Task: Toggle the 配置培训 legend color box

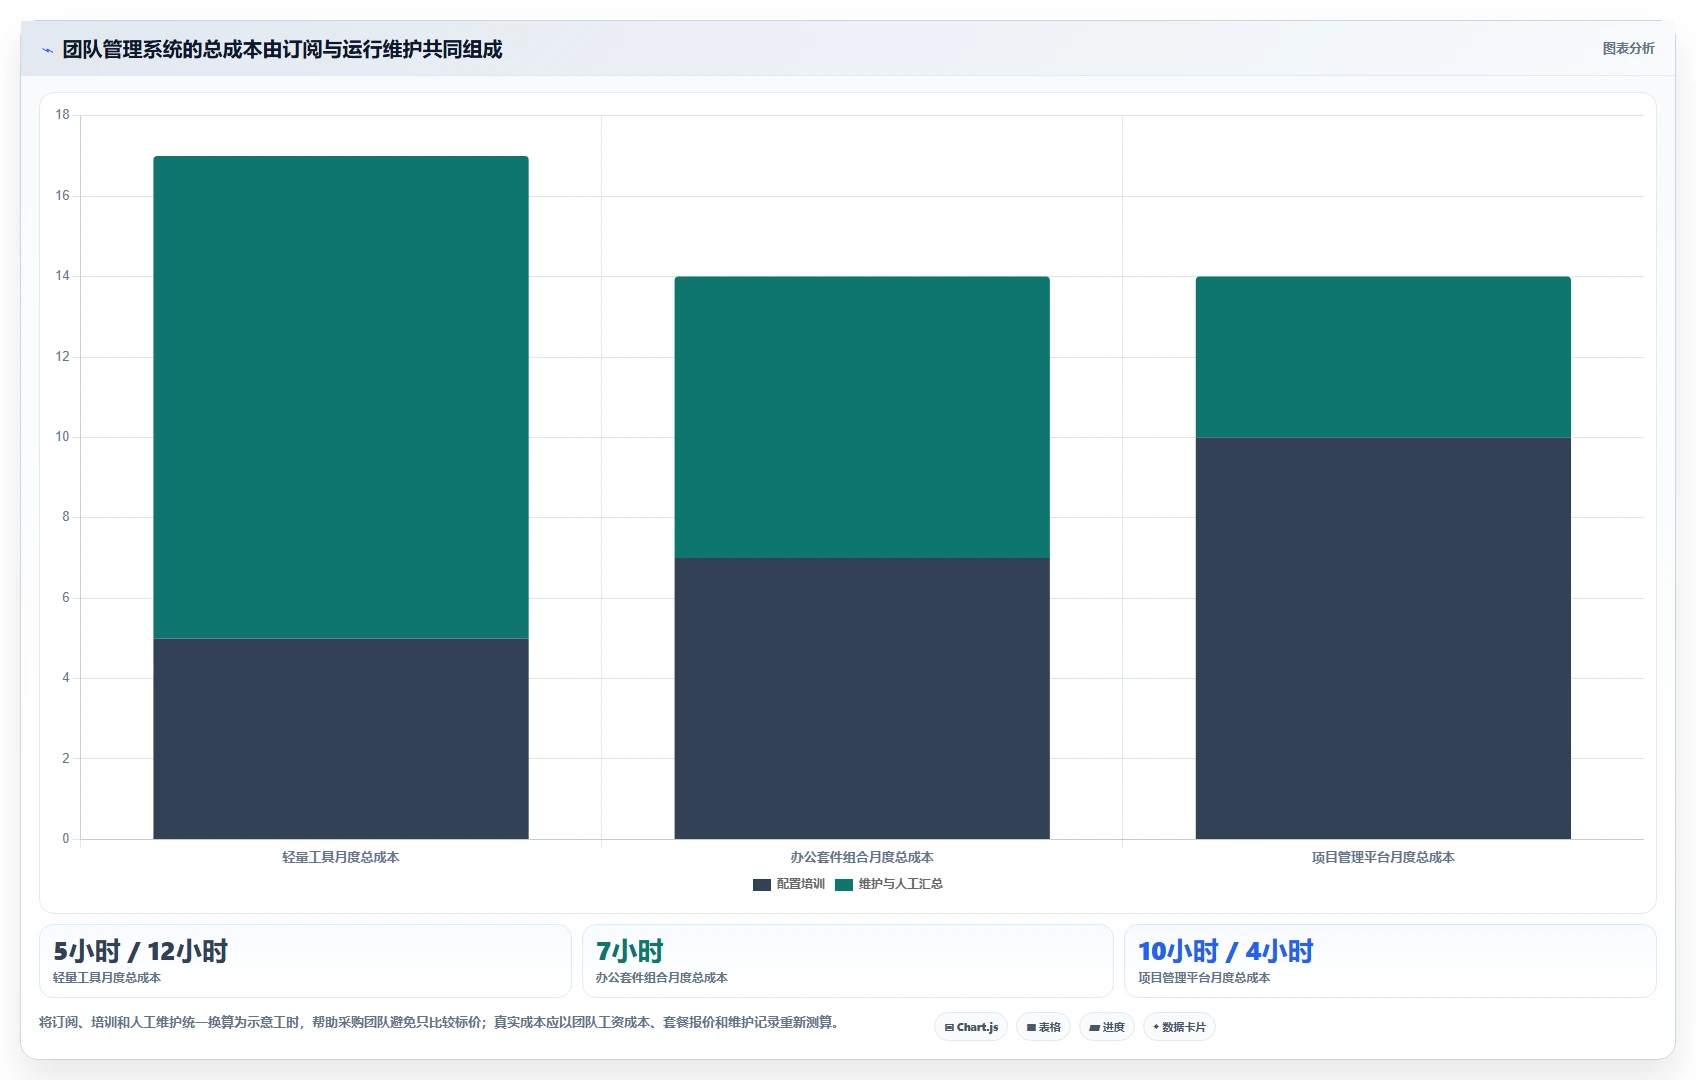Action: (x=761, y=884)
